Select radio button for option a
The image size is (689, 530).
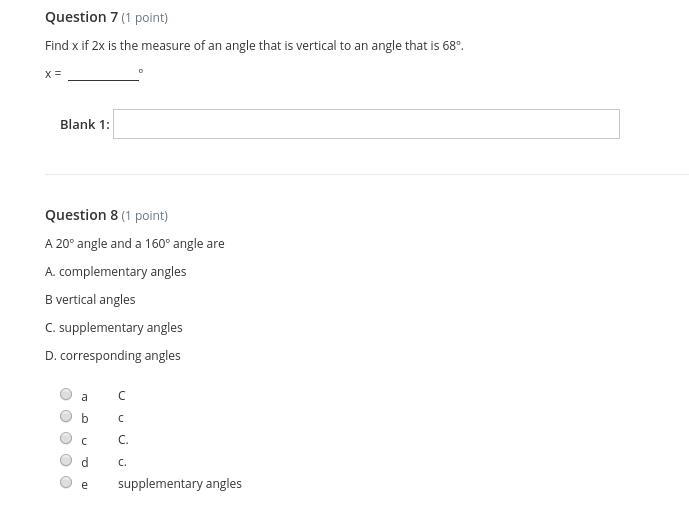click(66, 394)
